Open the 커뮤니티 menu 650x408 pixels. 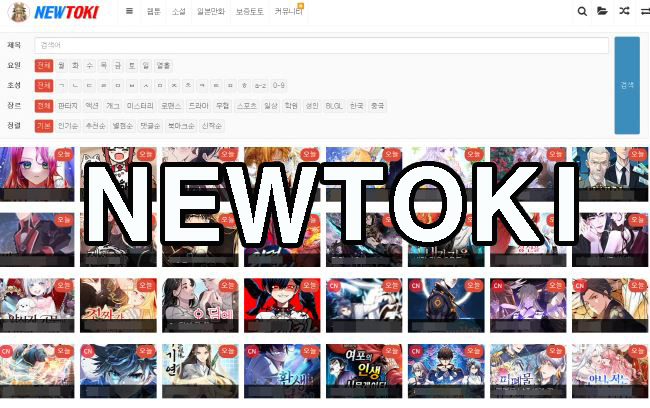point(288,12)
